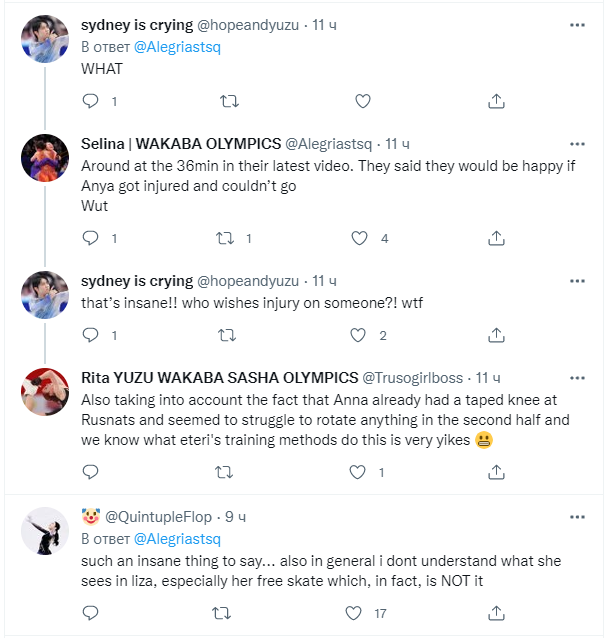Share Selina's tweet about the latest video

[497, 238]
